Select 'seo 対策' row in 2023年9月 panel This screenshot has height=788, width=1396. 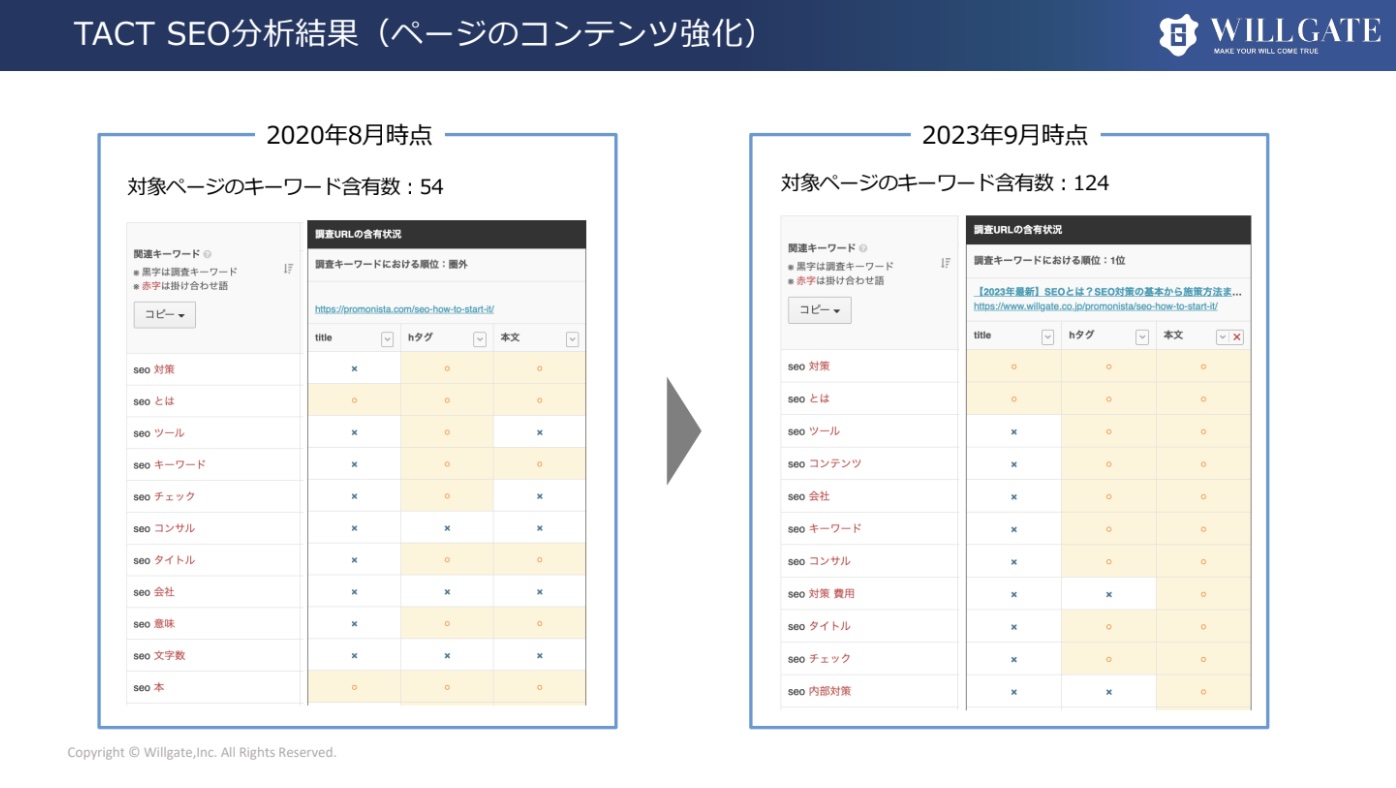click(x=869, y=366)
